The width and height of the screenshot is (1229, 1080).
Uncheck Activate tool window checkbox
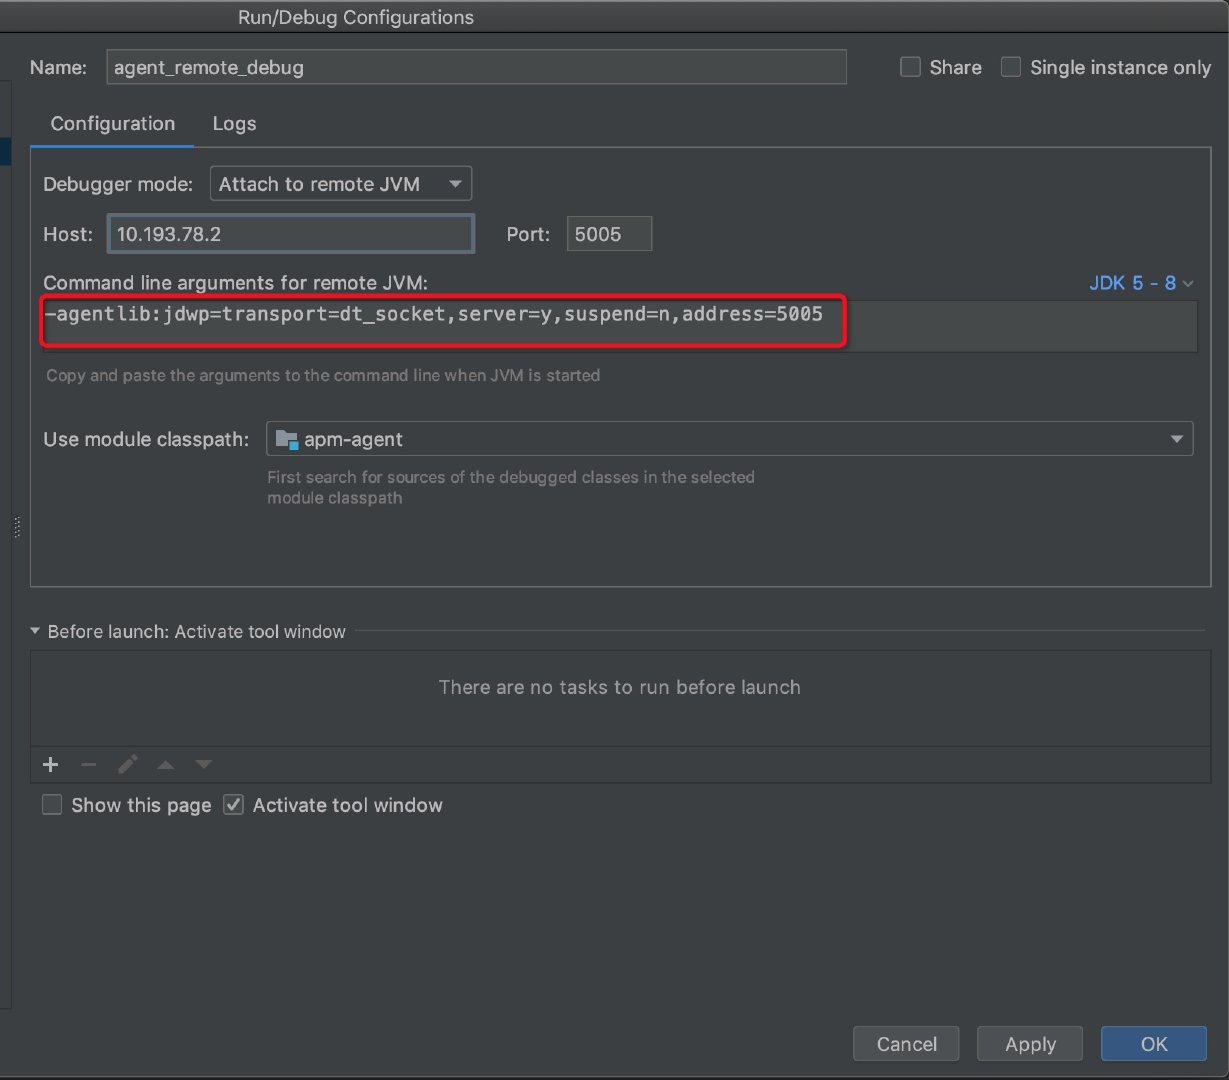point(234,805)
